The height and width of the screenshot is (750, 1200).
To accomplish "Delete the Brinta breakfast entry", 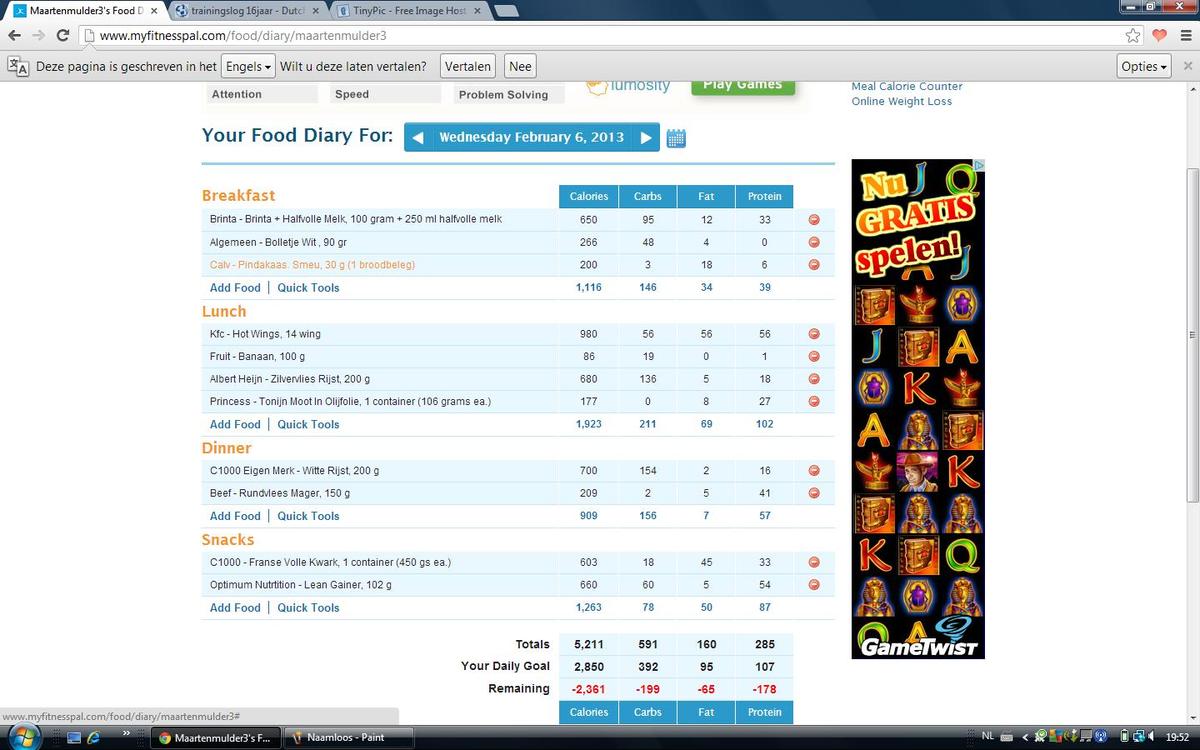I will pyautogui.click(x=814, y=219).
